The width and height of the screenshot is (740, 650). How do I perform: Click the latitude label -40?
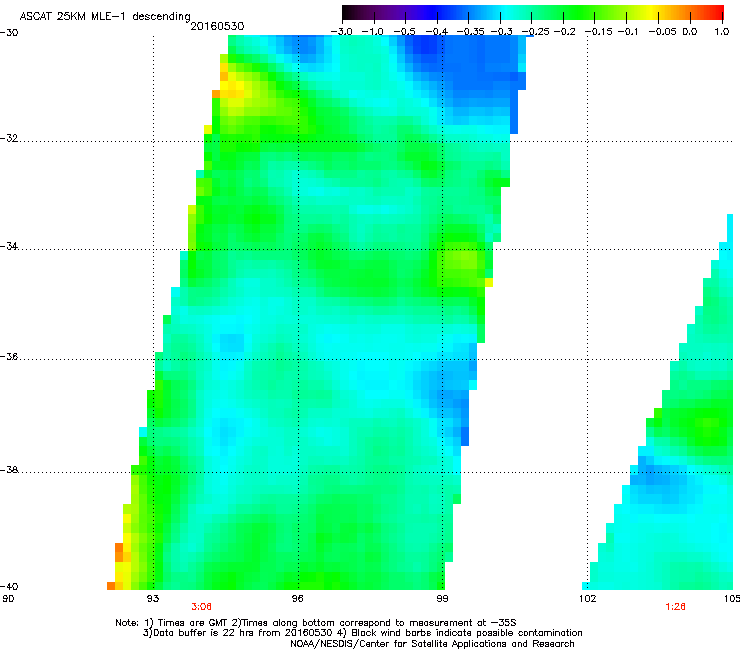coord(9,586)
